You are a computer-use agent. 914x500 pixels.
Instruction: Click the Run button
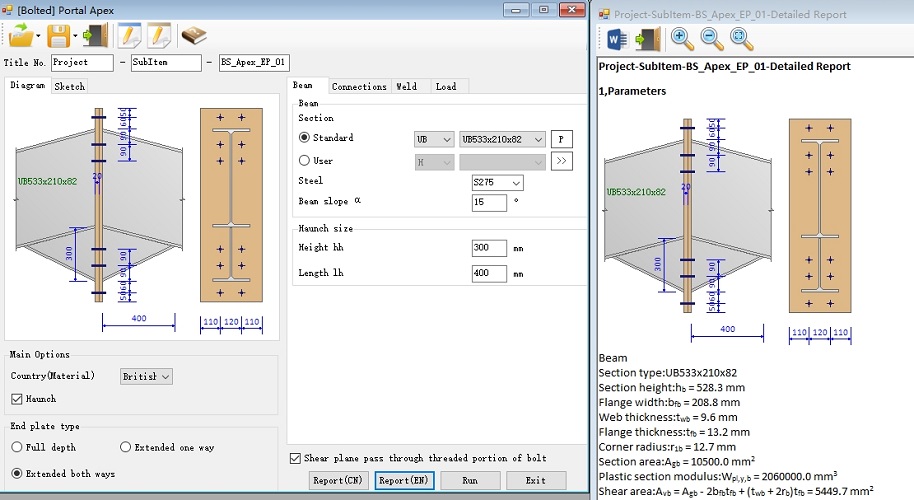[x=470, y=480]
